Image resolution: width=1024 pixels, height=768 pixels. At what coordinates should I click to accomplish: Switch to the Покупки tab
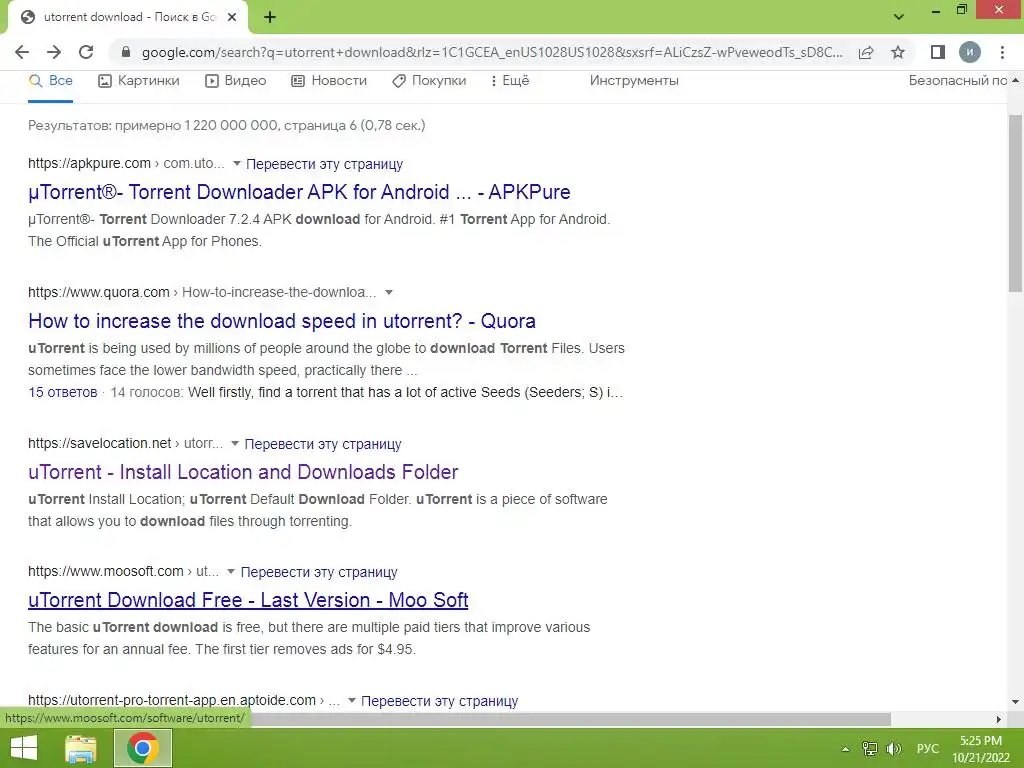pyautogui.click(x=429, y=81)
